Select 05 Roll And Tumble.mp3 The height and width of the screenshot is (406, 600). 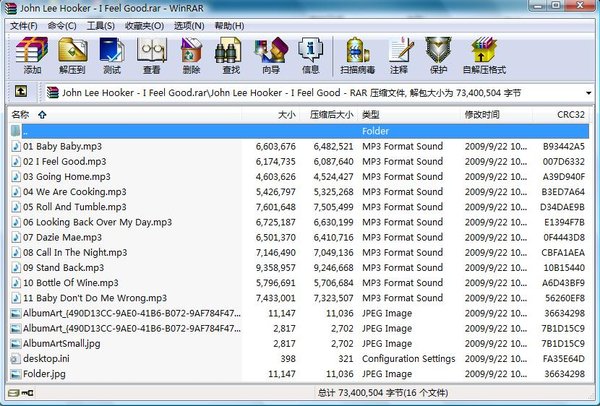[299, 207]
